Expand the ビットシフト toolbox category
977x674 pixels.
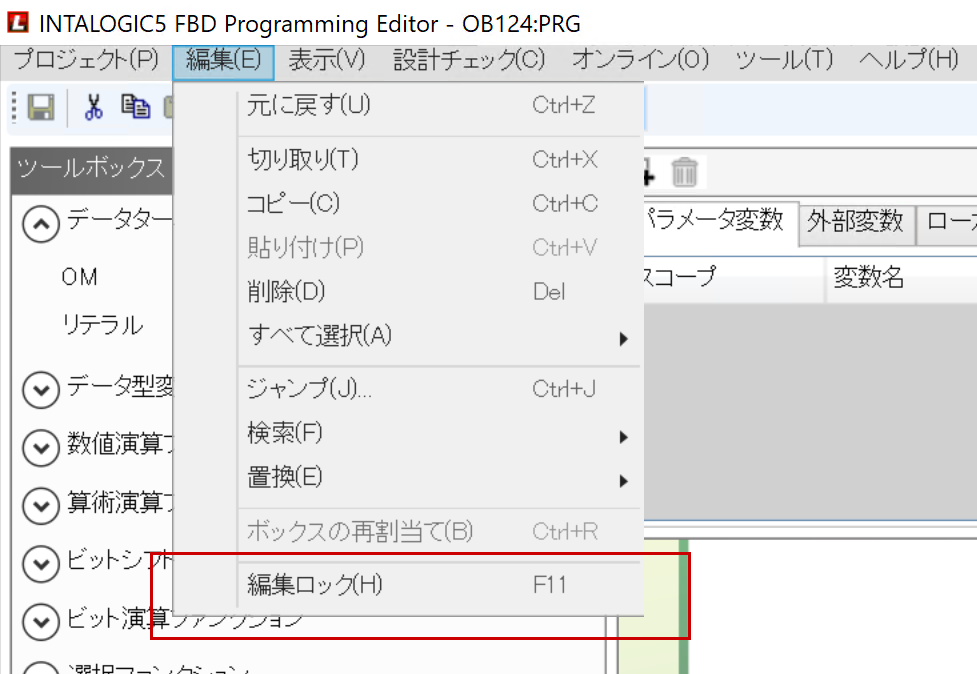click(x=40, y=563)
